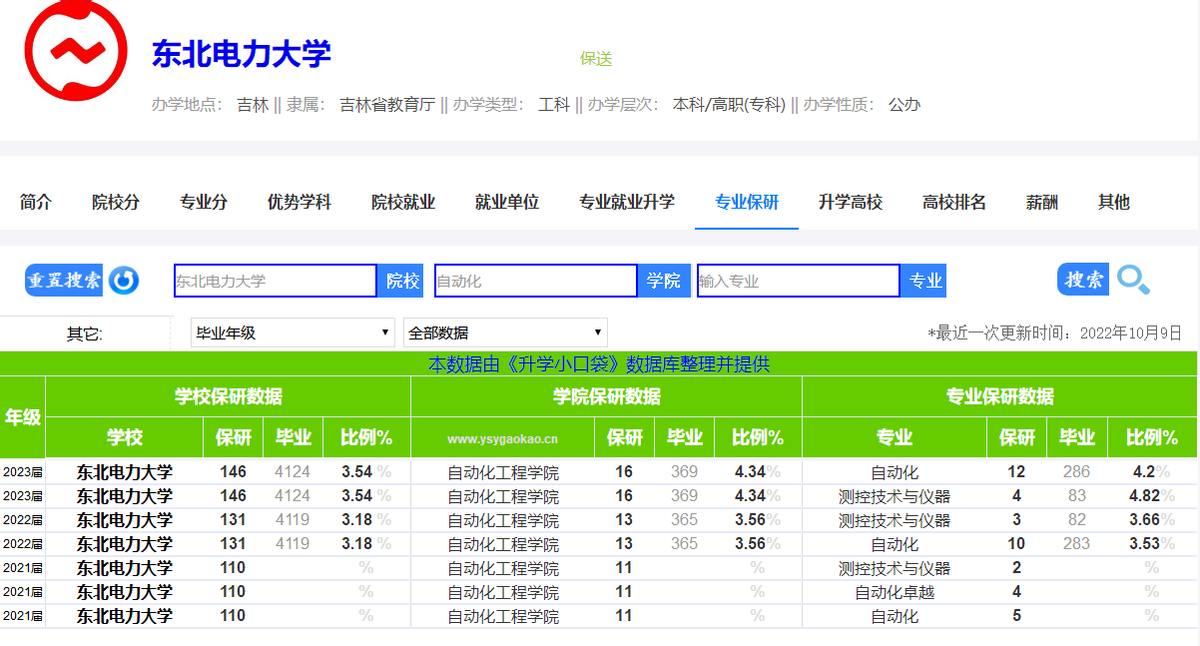Screen dimensions: 1200x646
Task: Switch to the 就业单位 tab
Action: (x=507, y=202)
